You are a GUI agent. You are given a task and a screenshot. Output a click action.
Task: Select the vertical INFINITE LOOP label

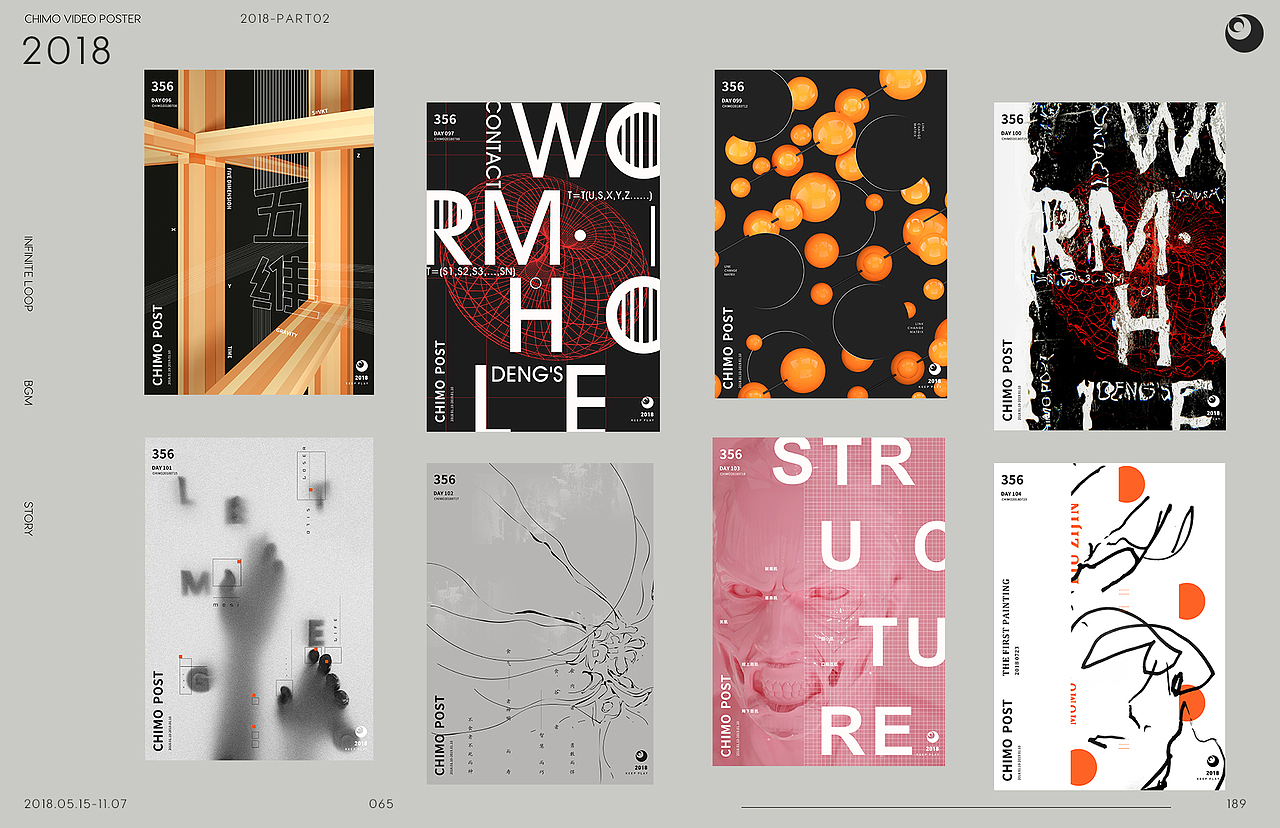tap(28, 274)
